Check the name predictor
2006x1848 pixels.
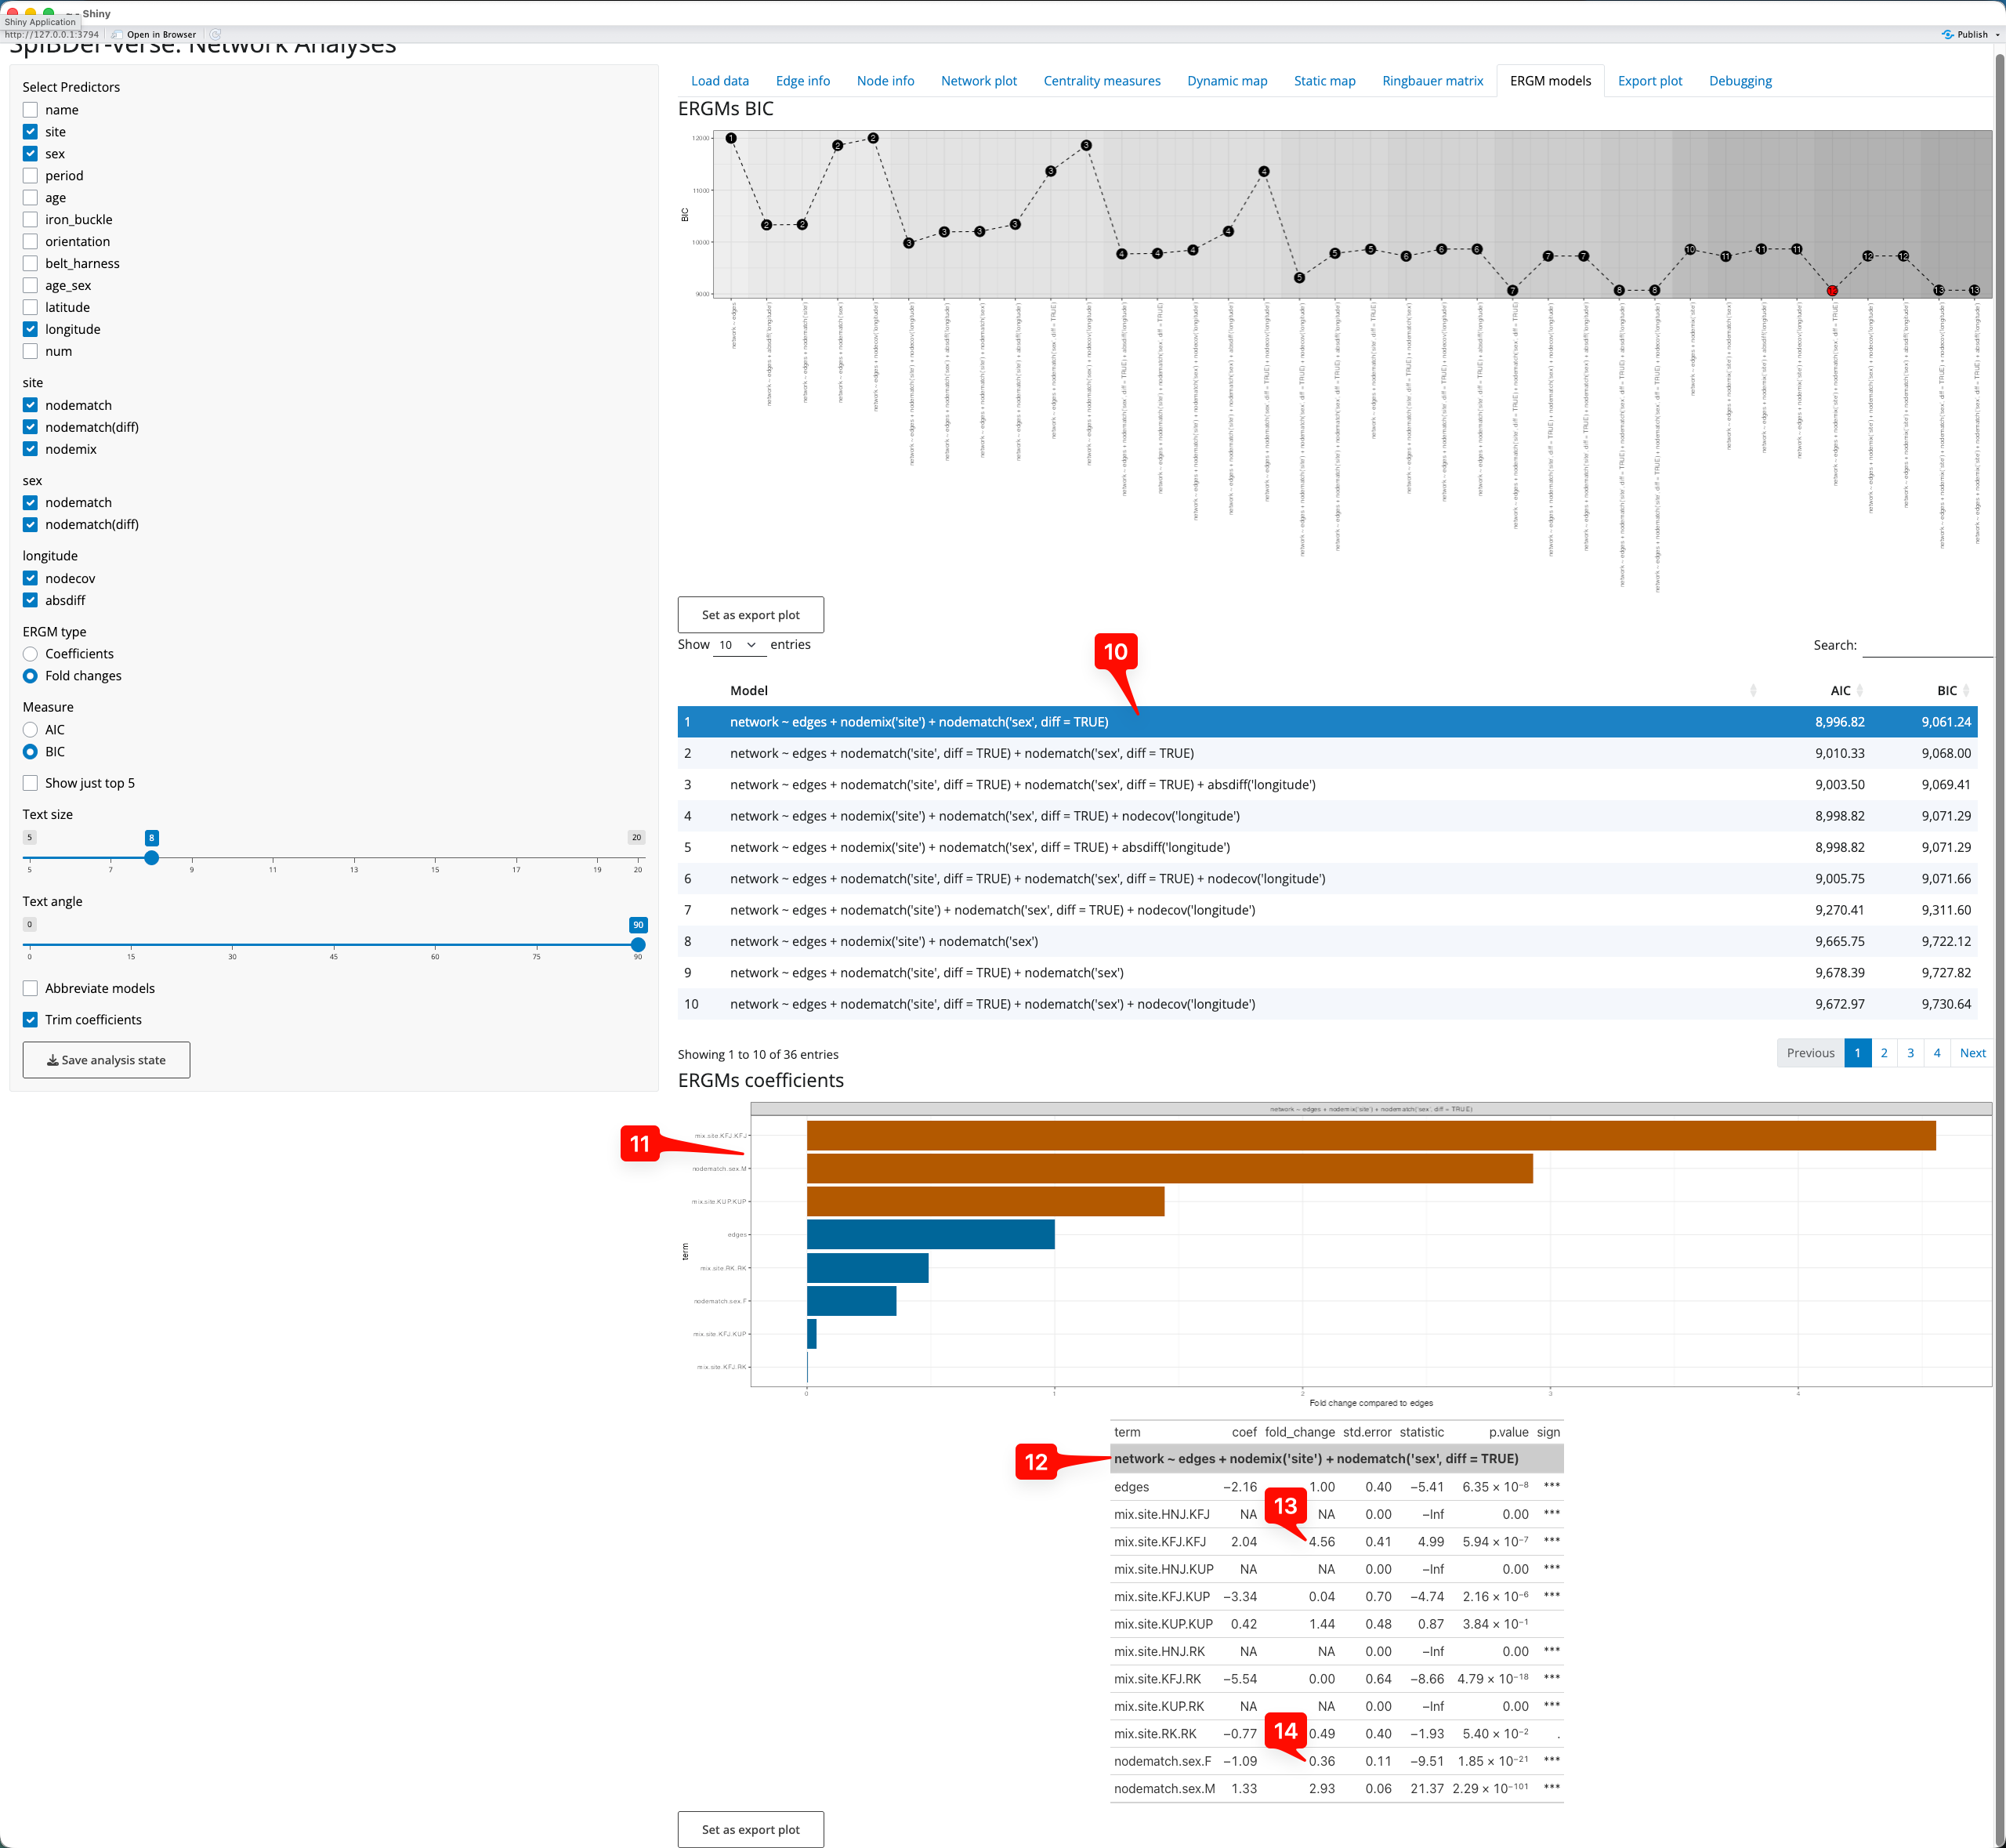[30, 110]
